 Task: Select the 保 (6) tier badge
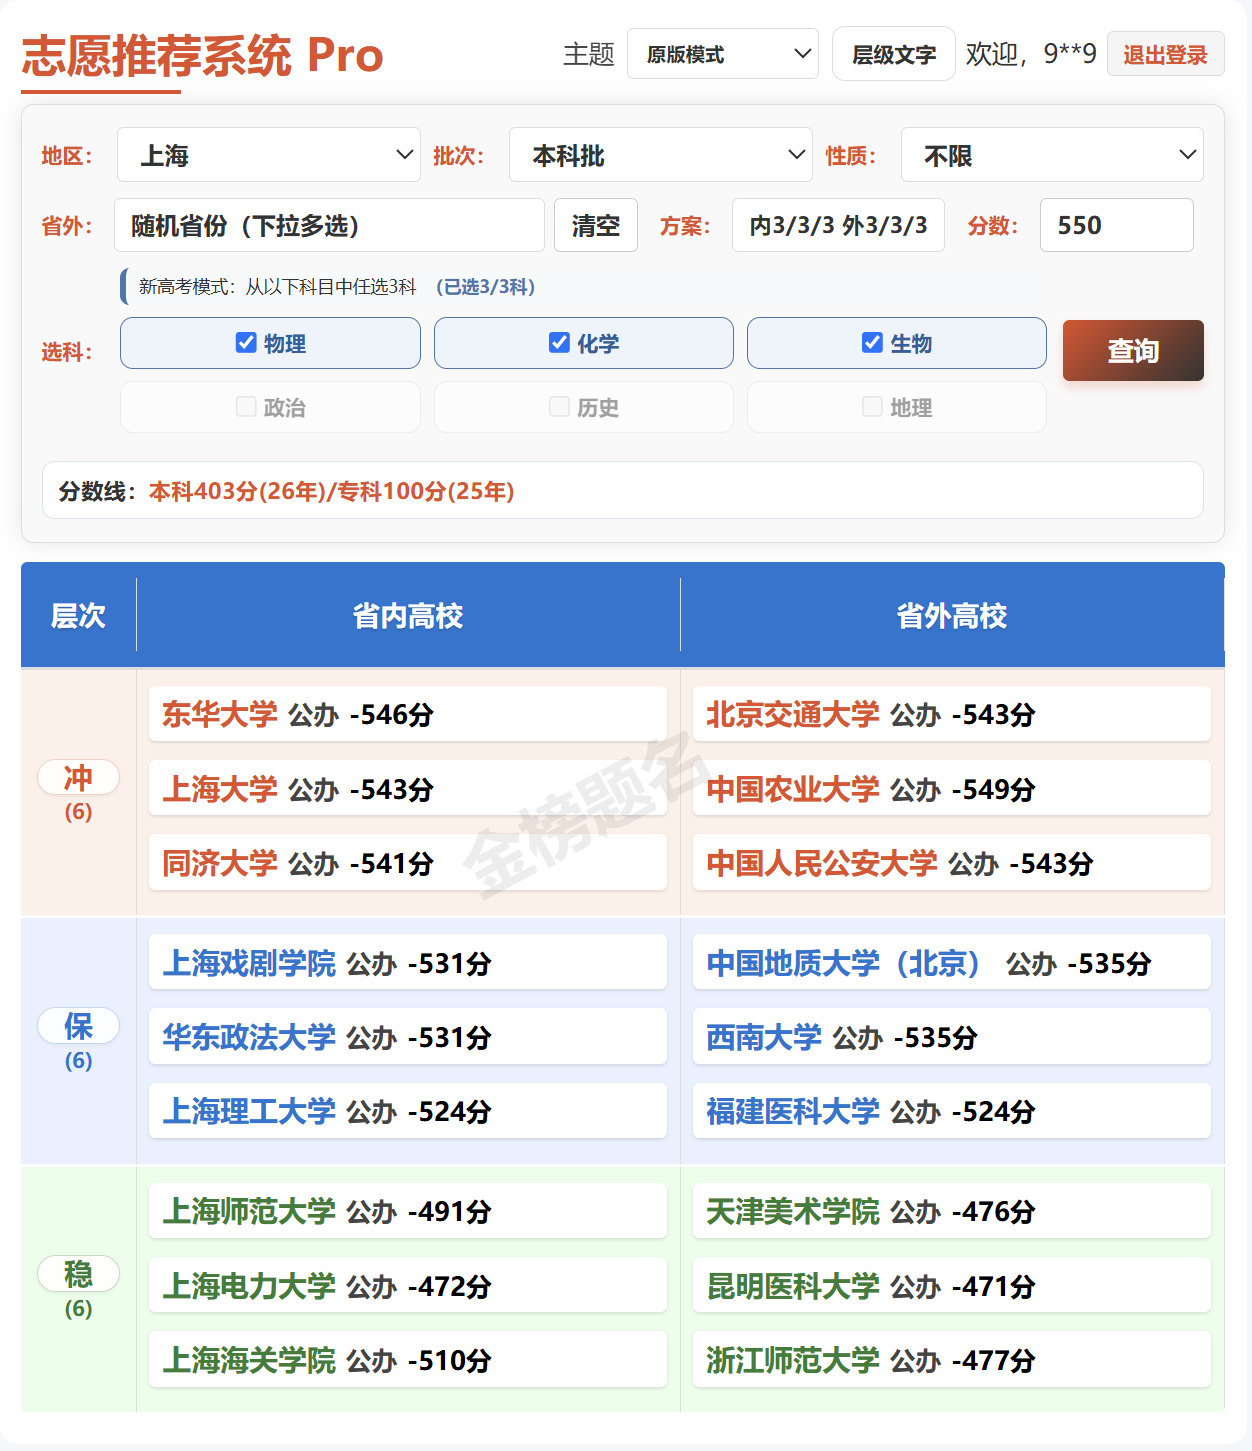point(78,1026)
